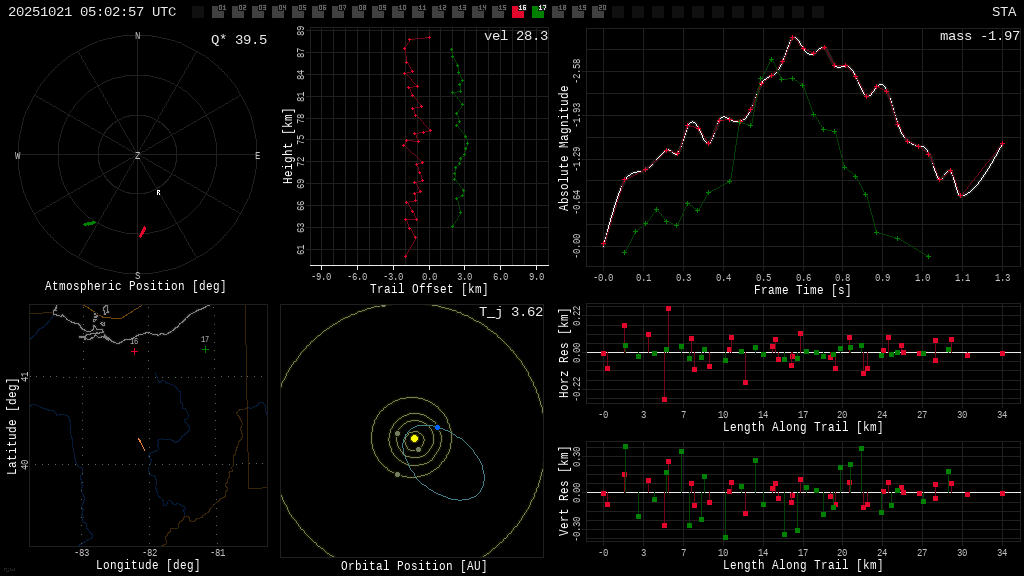
Task: Click the blue Earth dot on orbit
Action: (x=437, y=427)
